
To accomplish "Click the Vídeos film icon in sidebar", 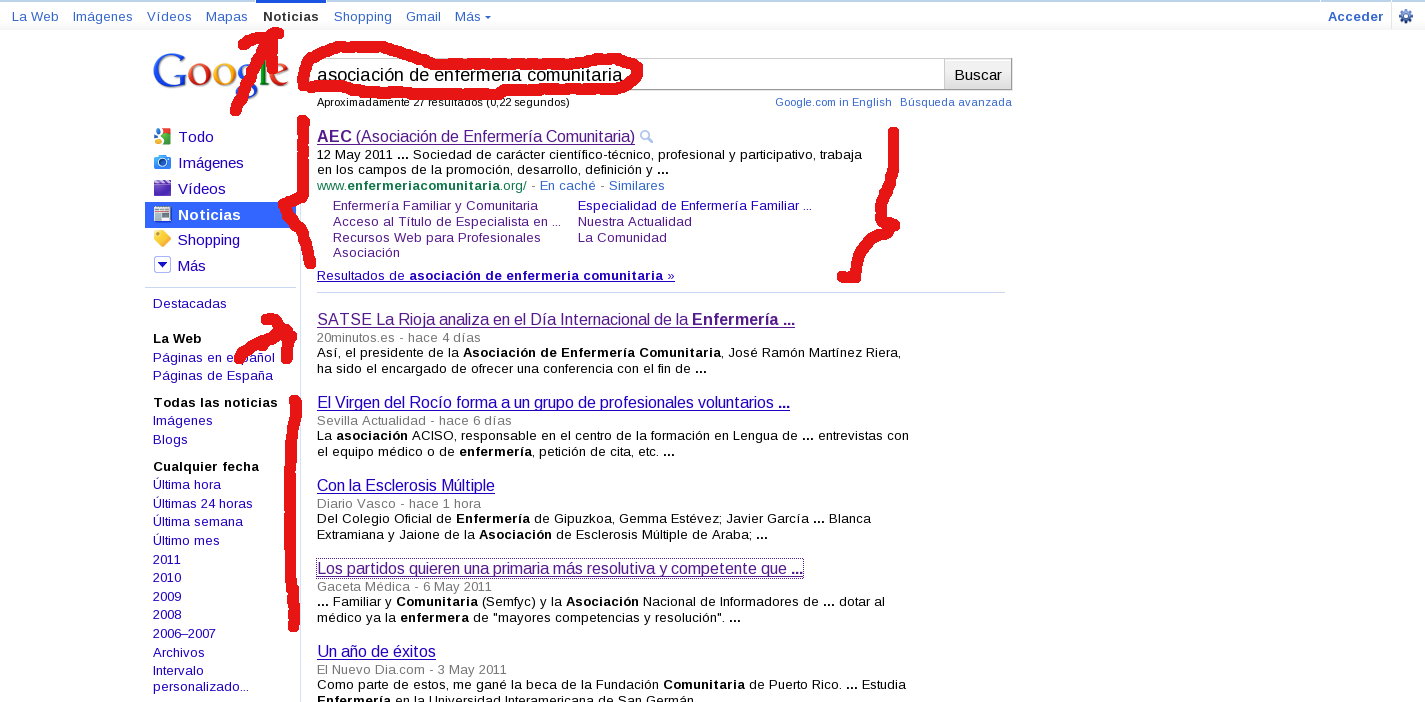I will pyautogui.click(x=162, y=188).
